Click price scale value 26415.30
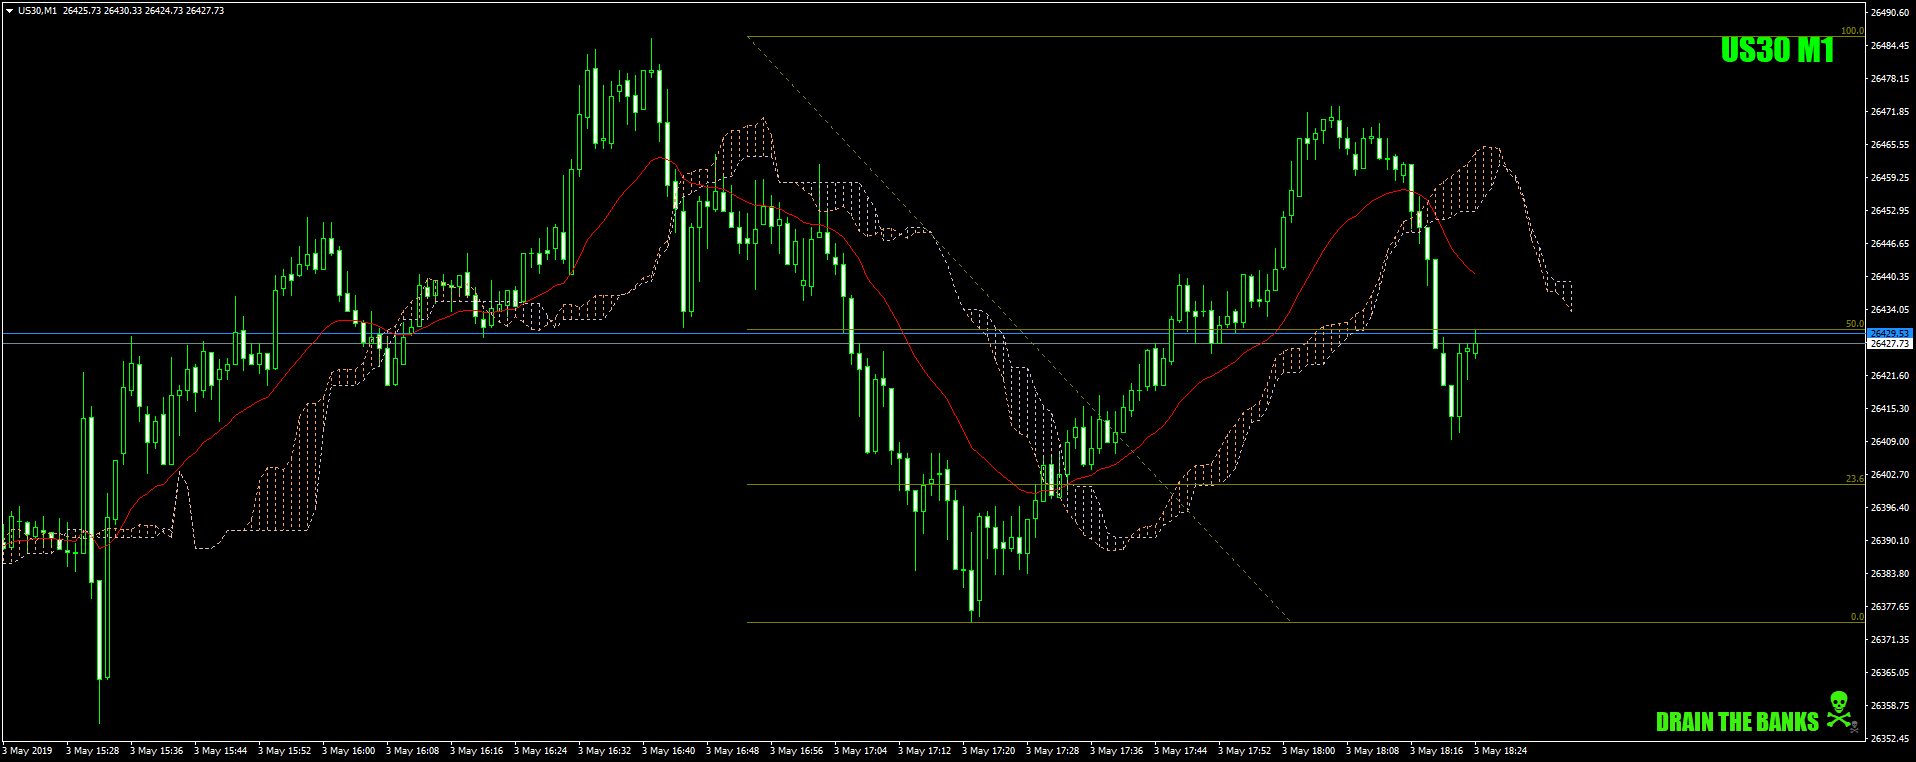This screenshot has width=1916, height=762. (x=1890, y=409)
